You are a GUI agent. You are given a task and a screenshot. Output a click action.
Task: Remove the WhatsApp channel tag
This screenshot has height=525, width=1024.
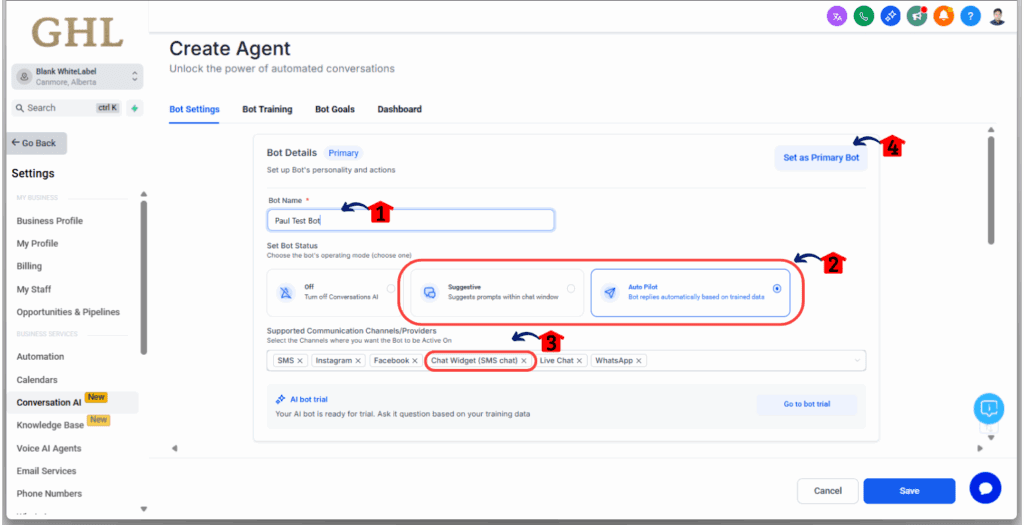point(639,360)
